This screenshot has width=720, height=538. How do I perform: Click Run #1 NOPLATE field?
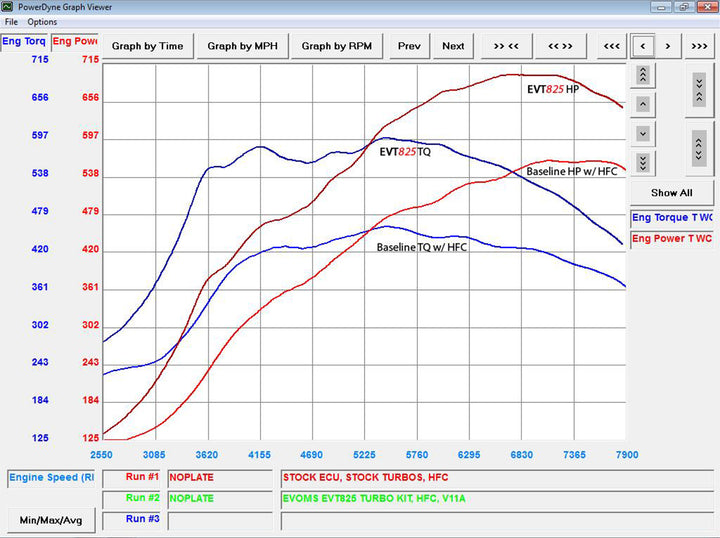[x=220, y=478]
